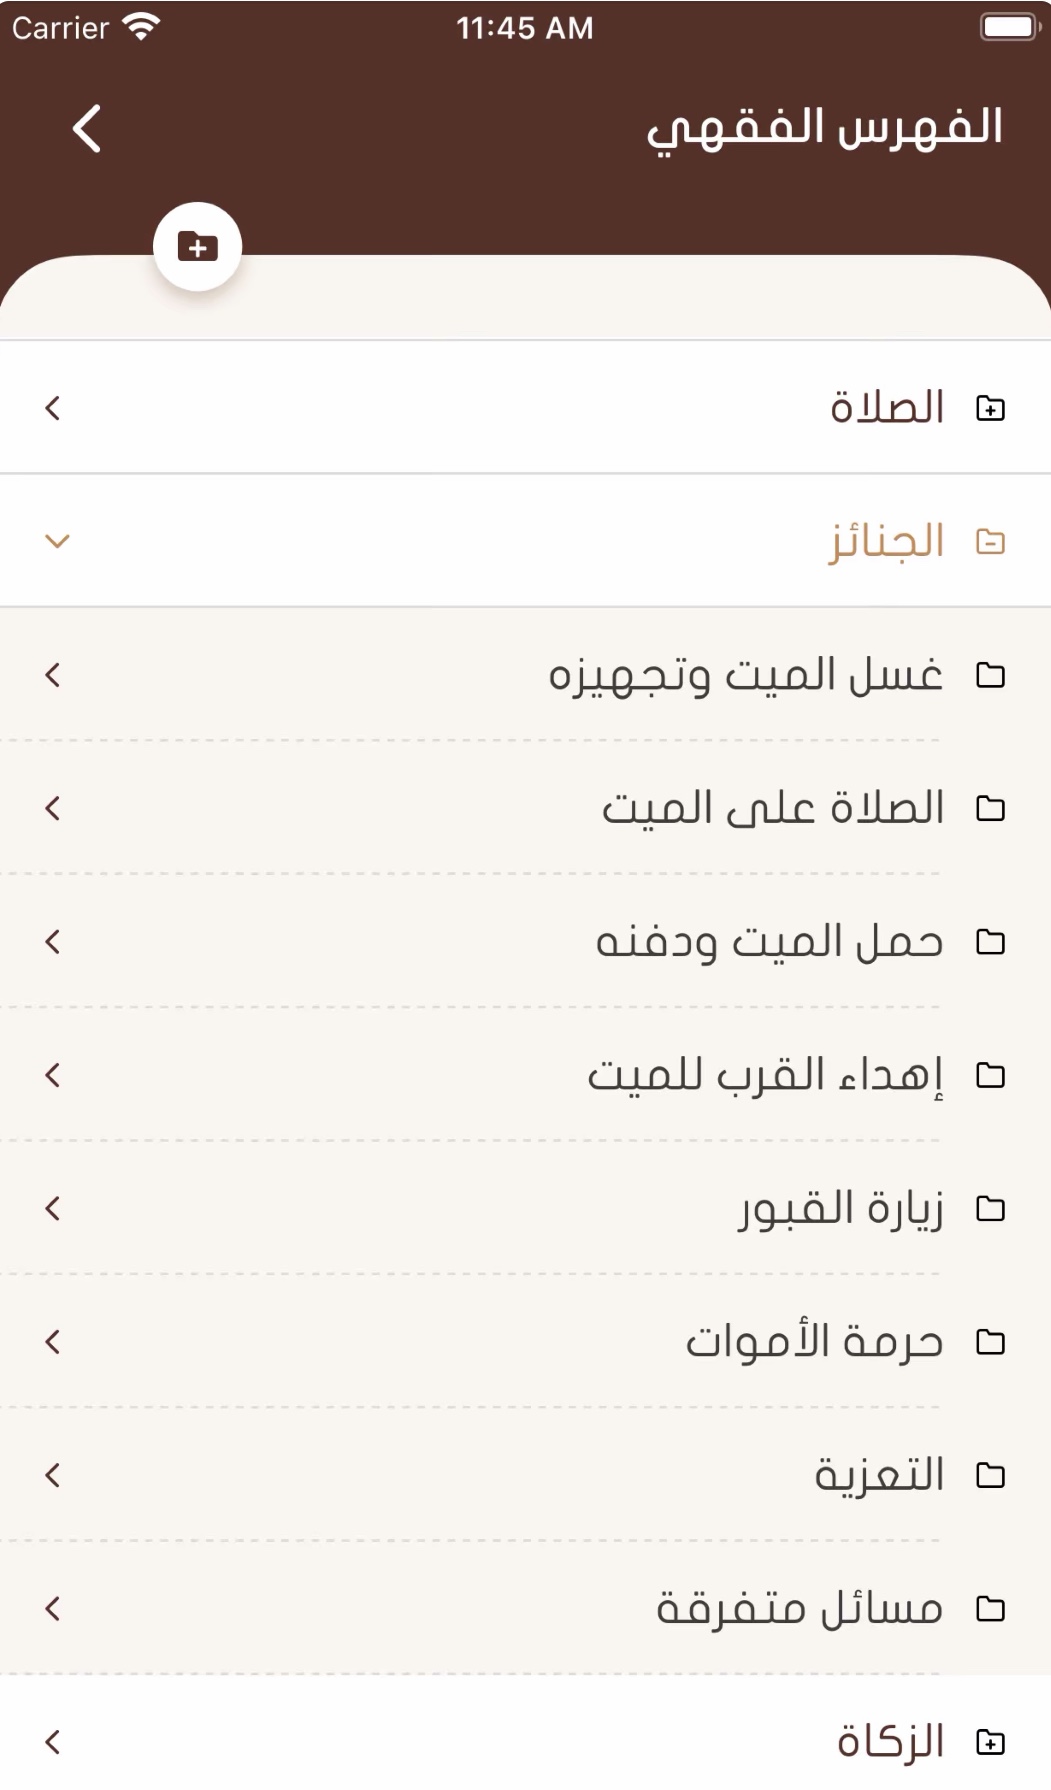Viewport: 1051px width, 1790px height.
Task: Tap folder icon beside غسل الميت وتجهيزه
Action: 990,675
